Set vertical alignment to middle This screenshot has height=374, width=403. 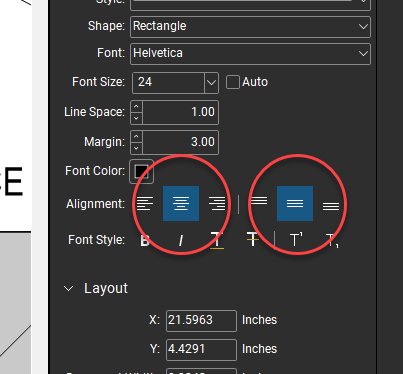click(x=295, y=203)
